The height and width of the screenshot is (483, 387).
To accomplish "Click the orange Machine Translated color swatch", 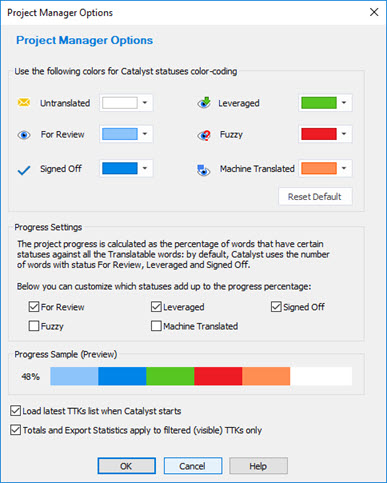I will point(319,168).
